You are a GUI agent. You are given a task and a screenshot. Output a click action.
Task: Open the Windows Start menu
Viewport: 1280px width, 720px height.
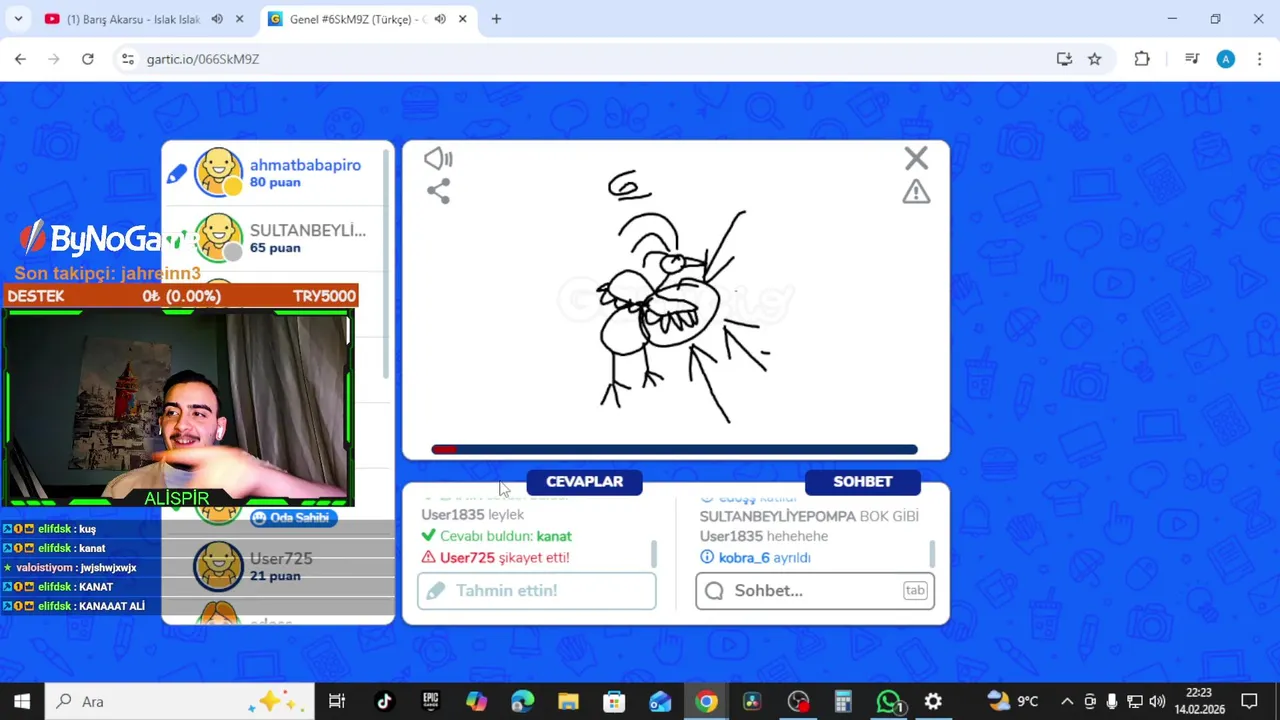22,701
